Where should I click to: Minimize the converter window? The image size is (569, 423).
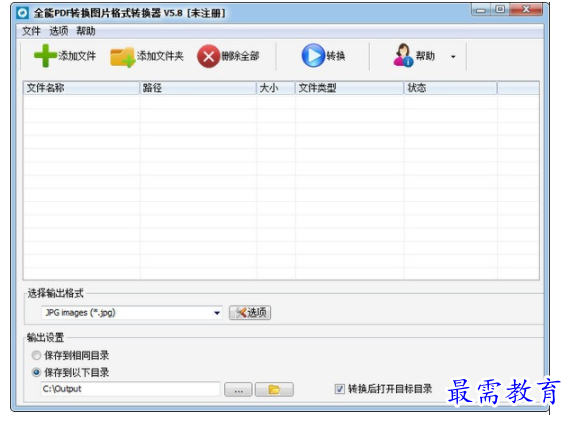pyautogui.click(x=481, y=10)
